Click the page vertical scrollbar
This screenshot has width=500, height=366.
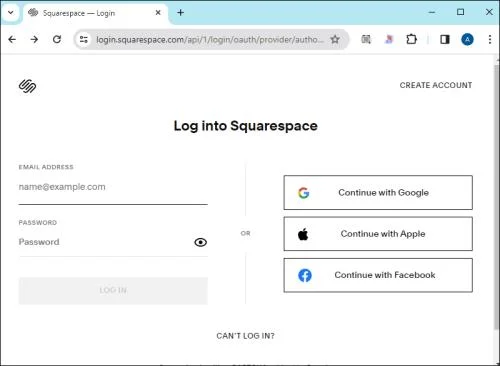pyautogui.click(x=497, y=197)
